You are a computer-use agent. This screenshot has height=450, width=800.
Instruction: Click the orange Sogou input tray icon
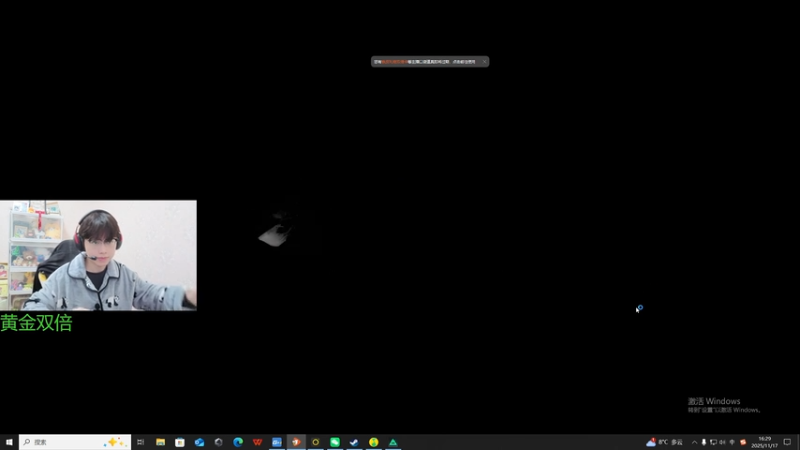[743, 442]
